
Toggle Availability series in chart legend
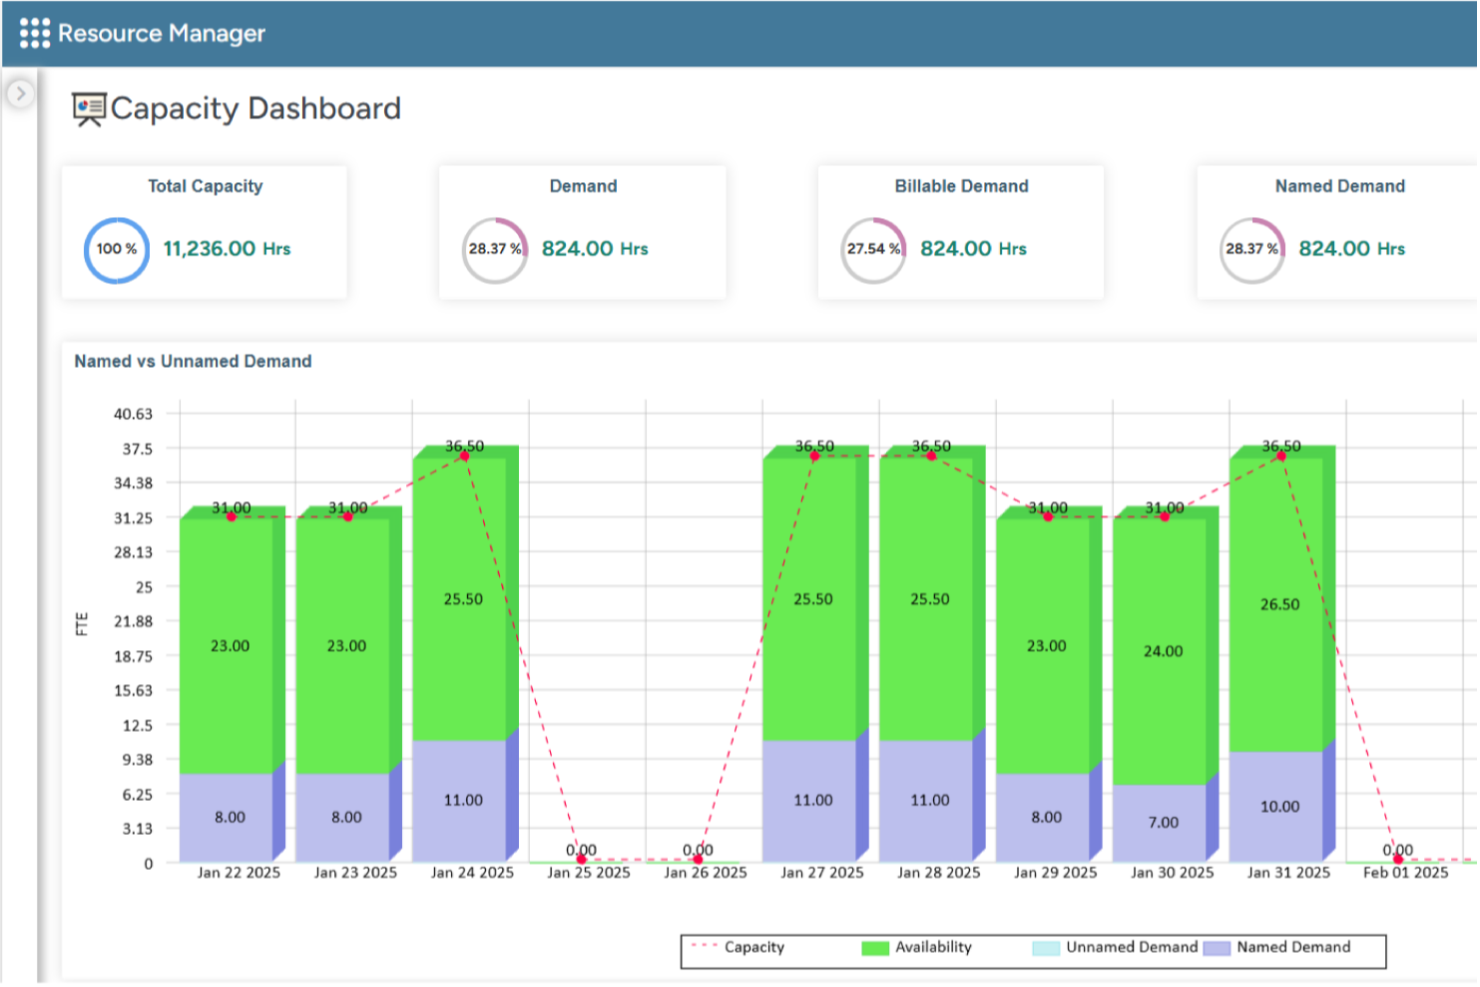pos(917,948)
